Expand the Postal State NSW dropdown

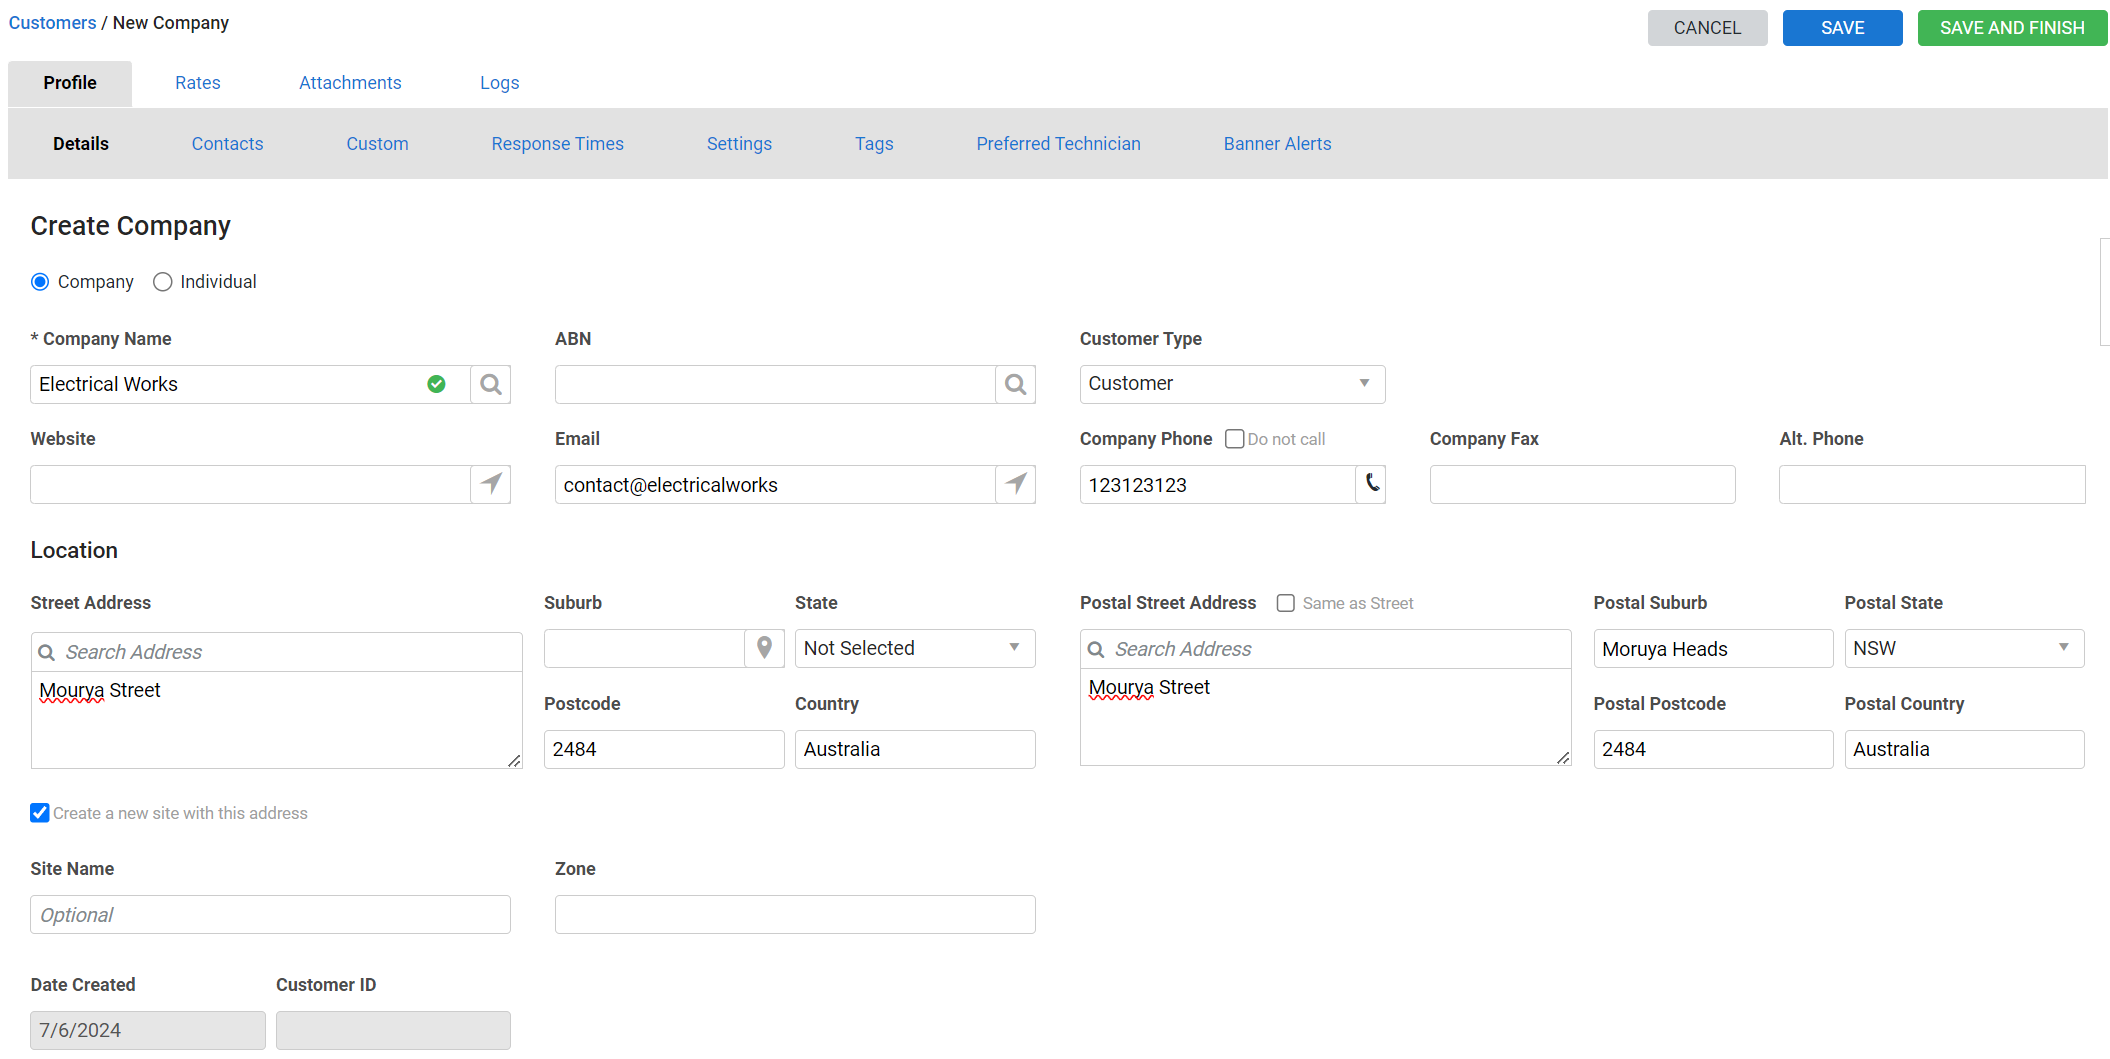click(x=1964, y=648)
